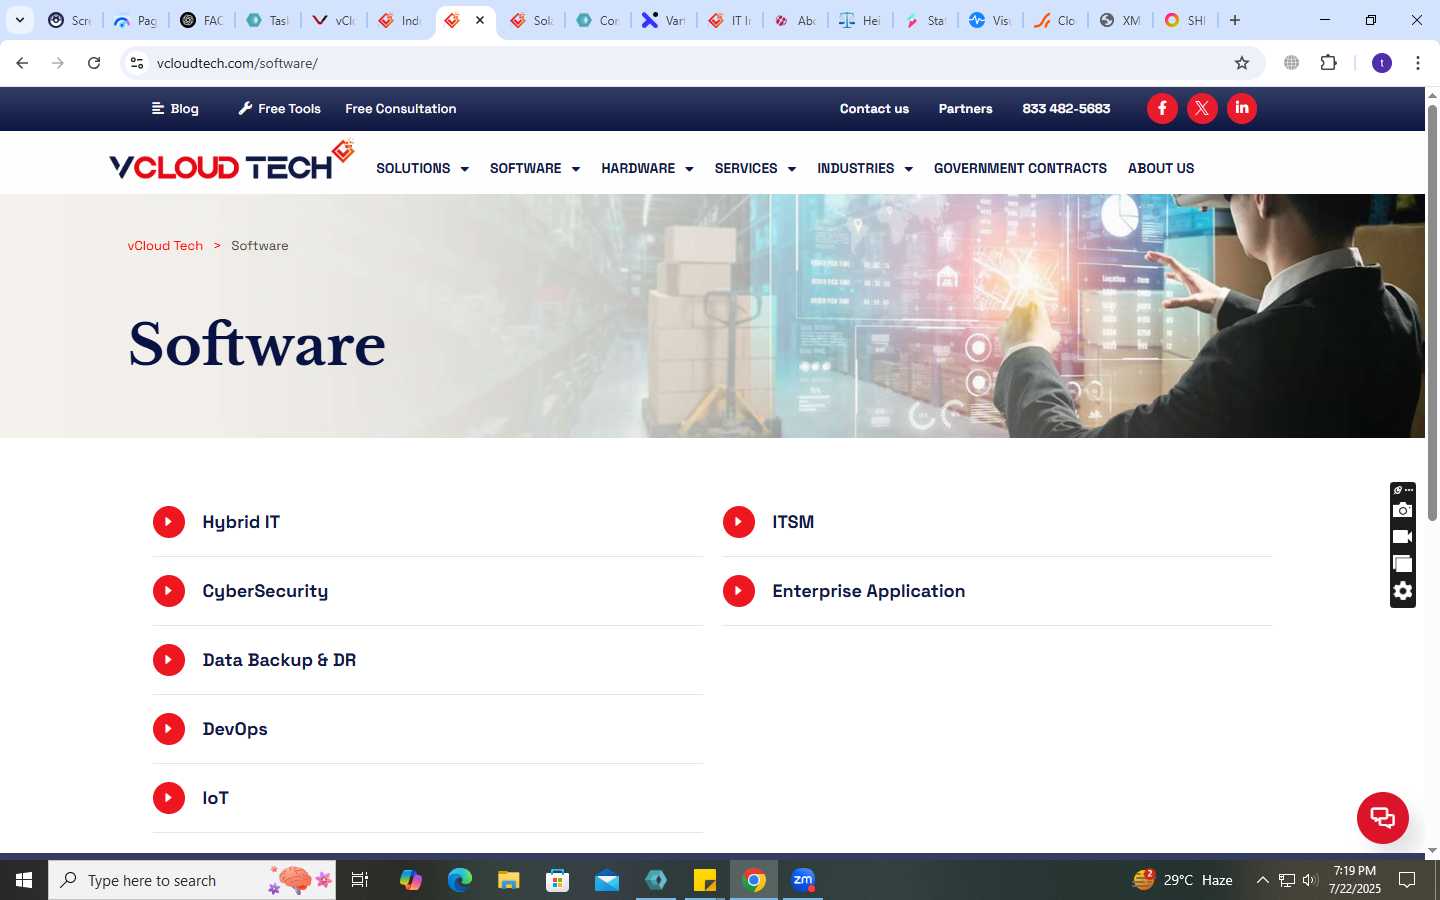Click the red play icon beside IoT
Screen dimensions: 1440x900
[x=169, y=798]
